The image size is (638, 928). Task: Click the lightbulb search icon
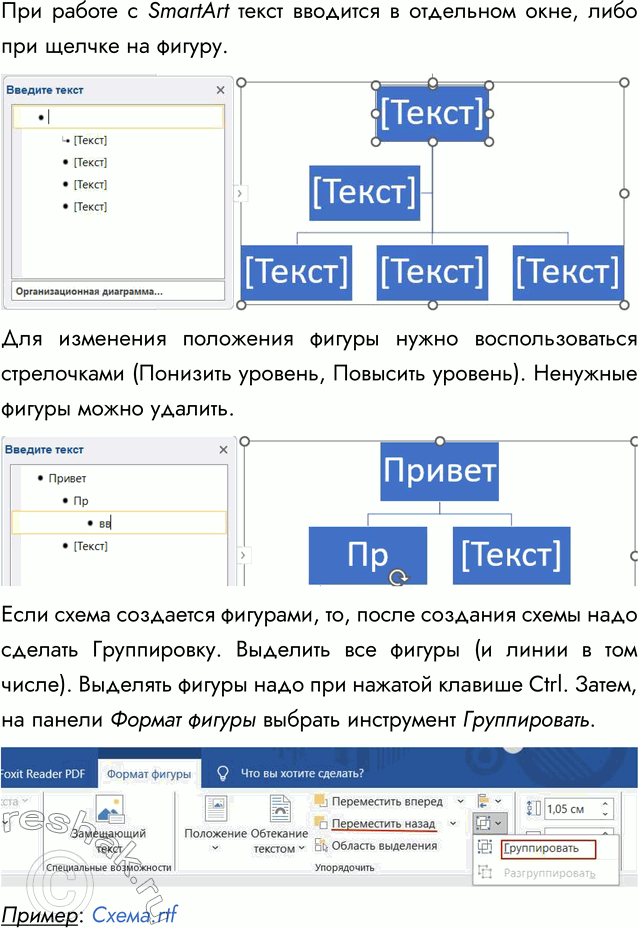[x=222, y=774]
